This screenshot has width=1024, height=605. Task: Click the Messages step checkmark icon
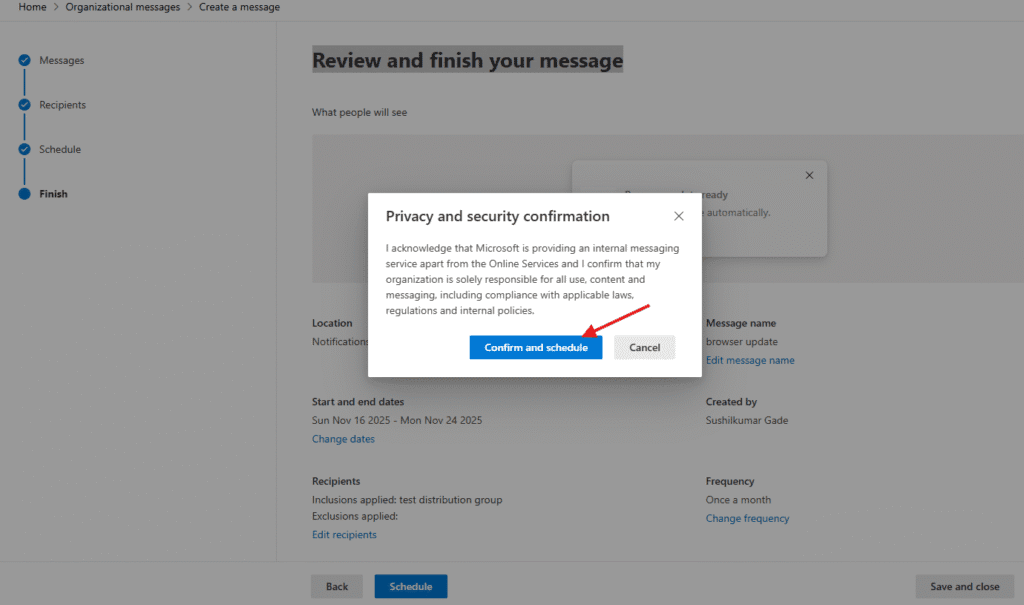(24, 61)
